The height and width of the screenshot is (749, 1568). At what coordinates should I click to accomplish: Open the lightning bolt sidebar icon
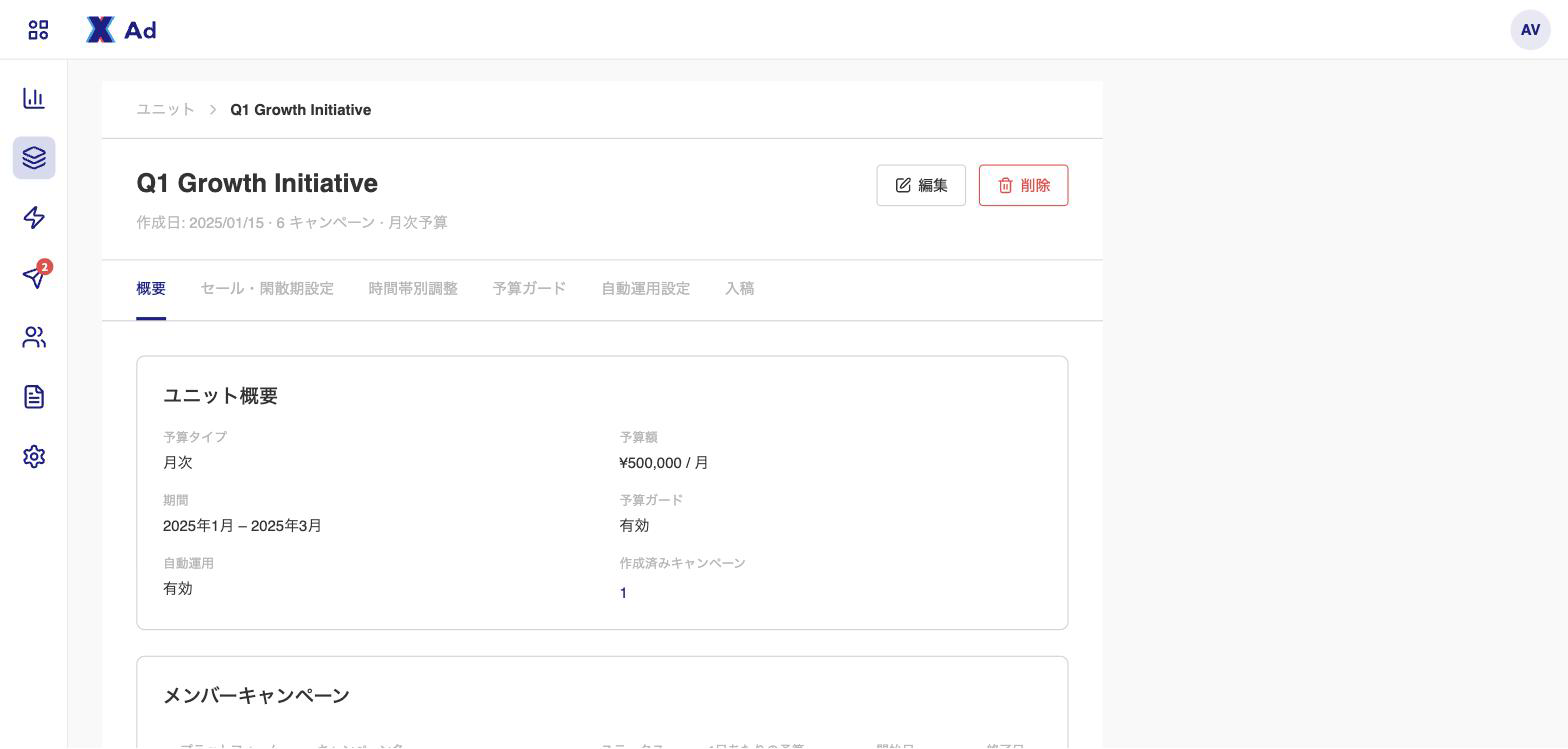pyautogui.click(x=34, y=218)
